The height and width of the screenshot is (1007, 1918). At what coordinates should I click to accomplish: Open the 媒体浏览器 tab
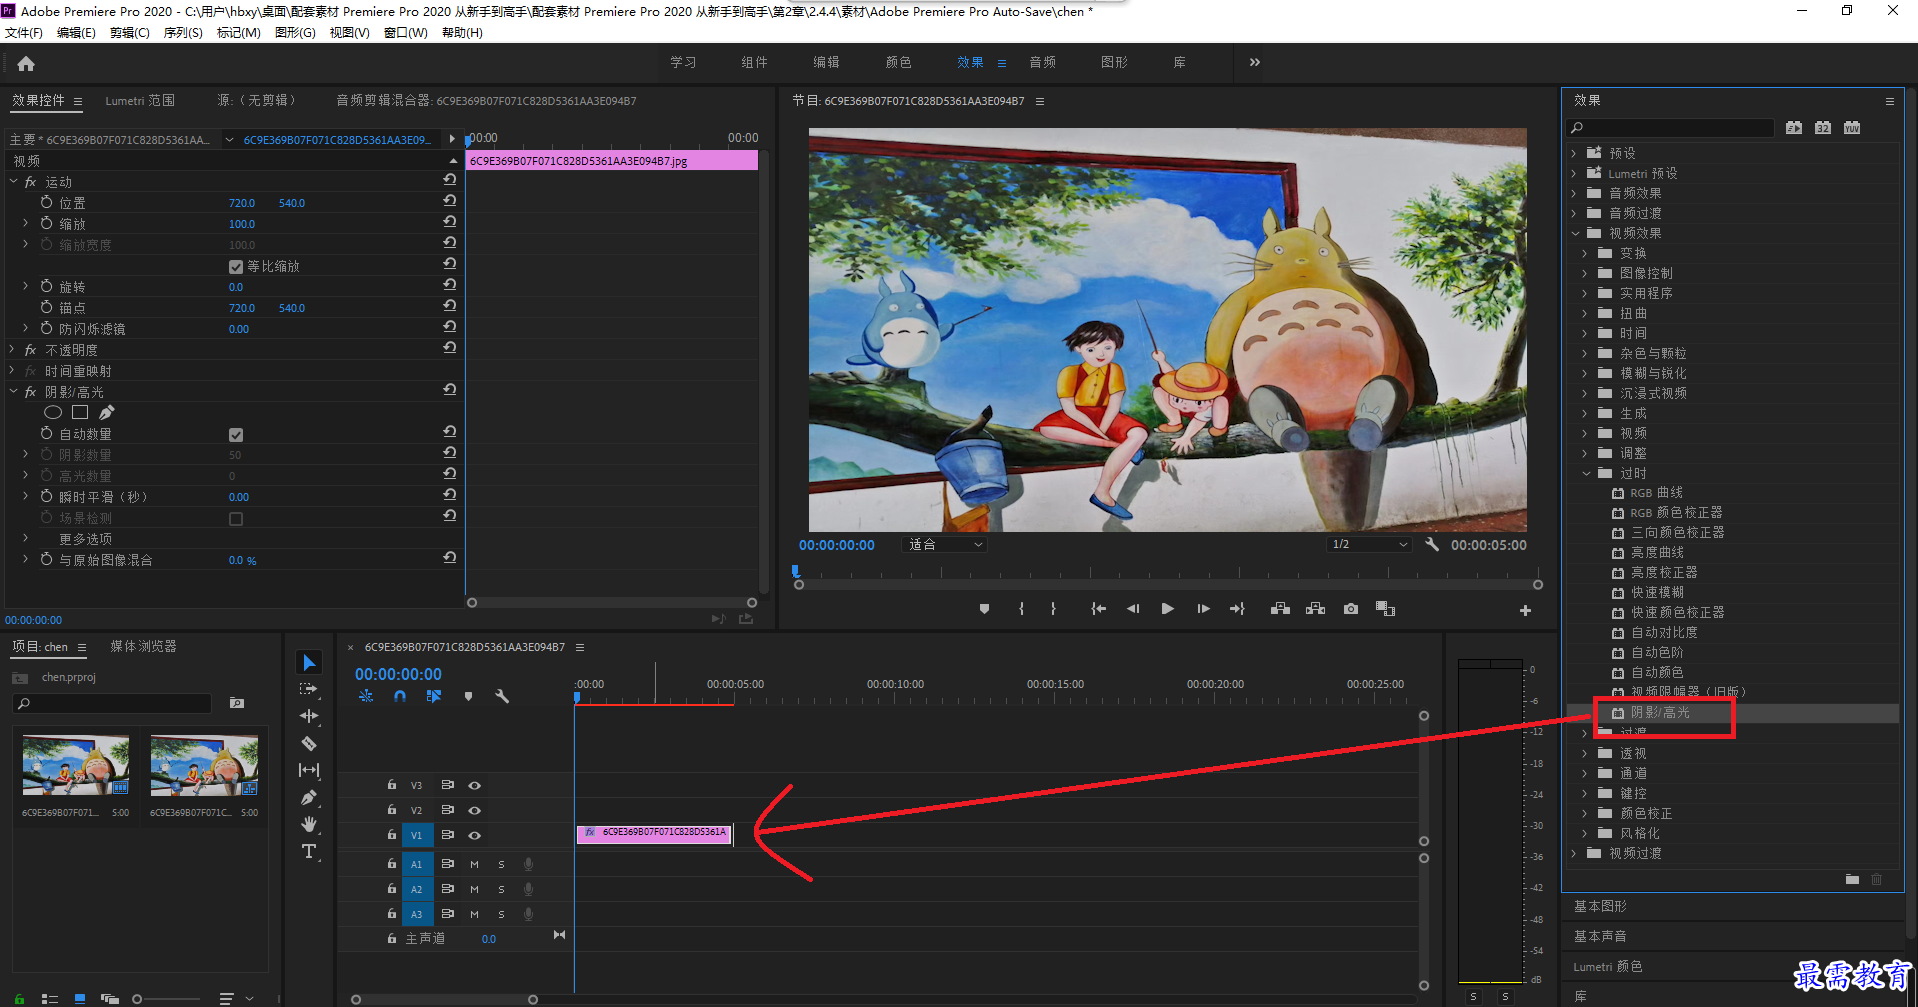(143, 647)
